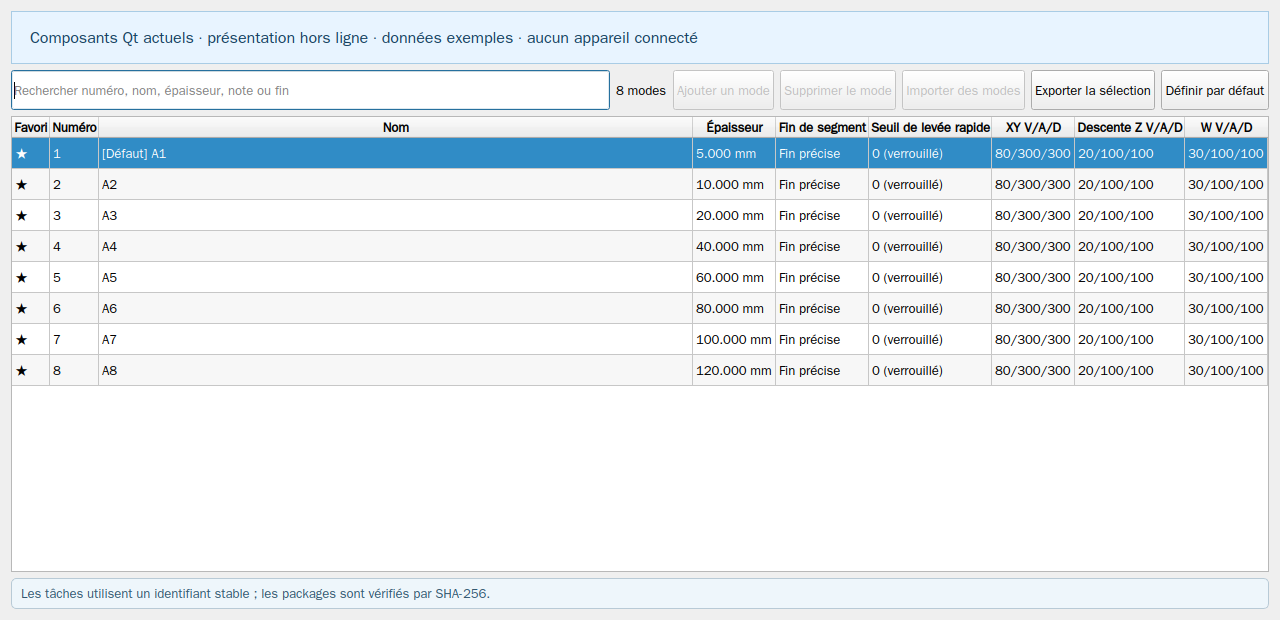Image resolution: width=1280 pixels, height=620 pixels.
Task: Toggle the favorite star for mode A7
Action: click(22, 340)
